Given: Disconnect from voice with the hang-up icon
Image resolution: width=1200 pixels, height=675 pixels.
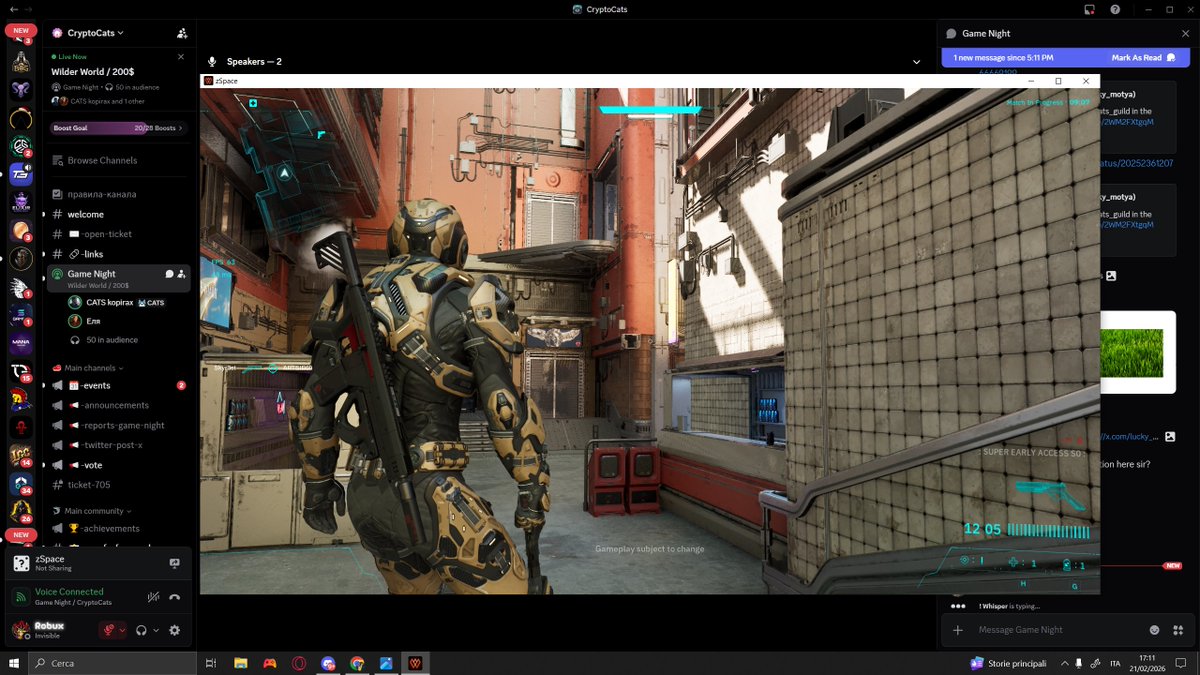Looking at the screenshot, I should (x=175, y=597).
